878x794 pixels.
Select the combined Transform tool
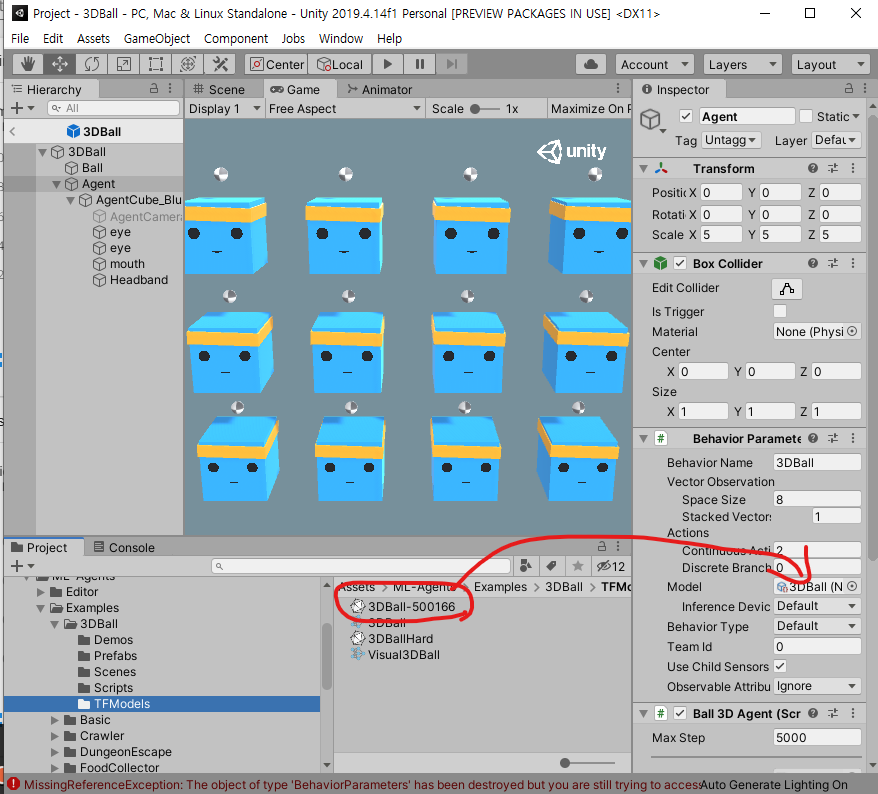point(188,64)
